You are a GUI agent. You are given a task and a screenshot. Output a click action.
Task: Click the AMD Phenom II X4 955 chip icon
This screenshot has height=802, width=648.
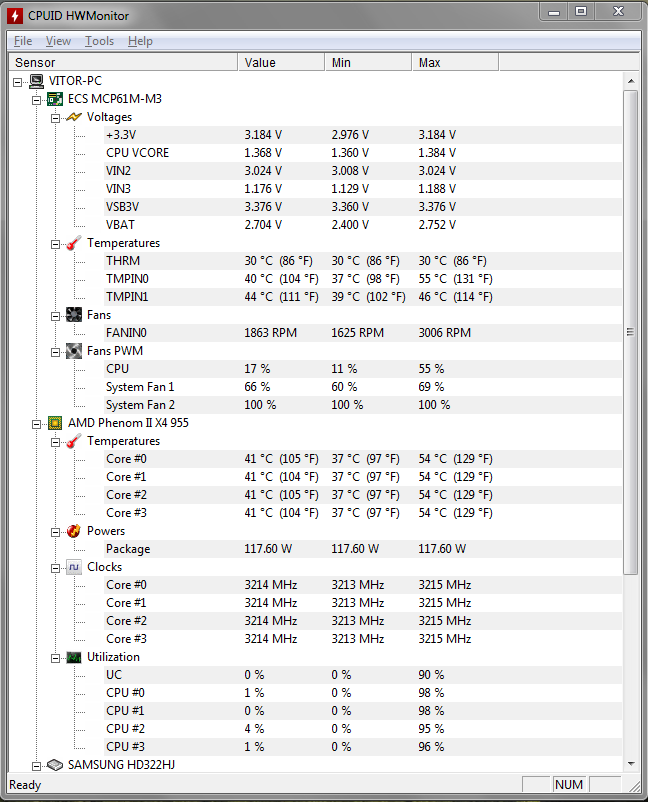click(55, 423)
